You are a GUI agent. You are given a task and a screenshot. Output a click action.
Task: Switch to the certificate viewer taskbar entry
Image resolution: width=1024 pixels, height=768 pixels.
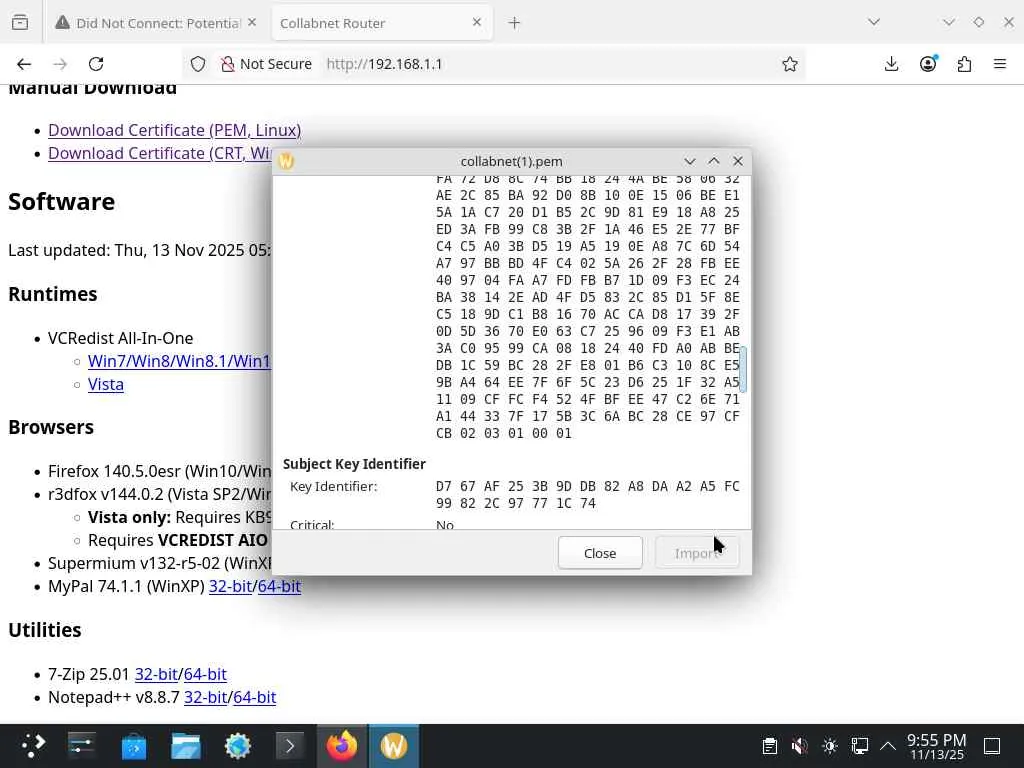(394, 746)
